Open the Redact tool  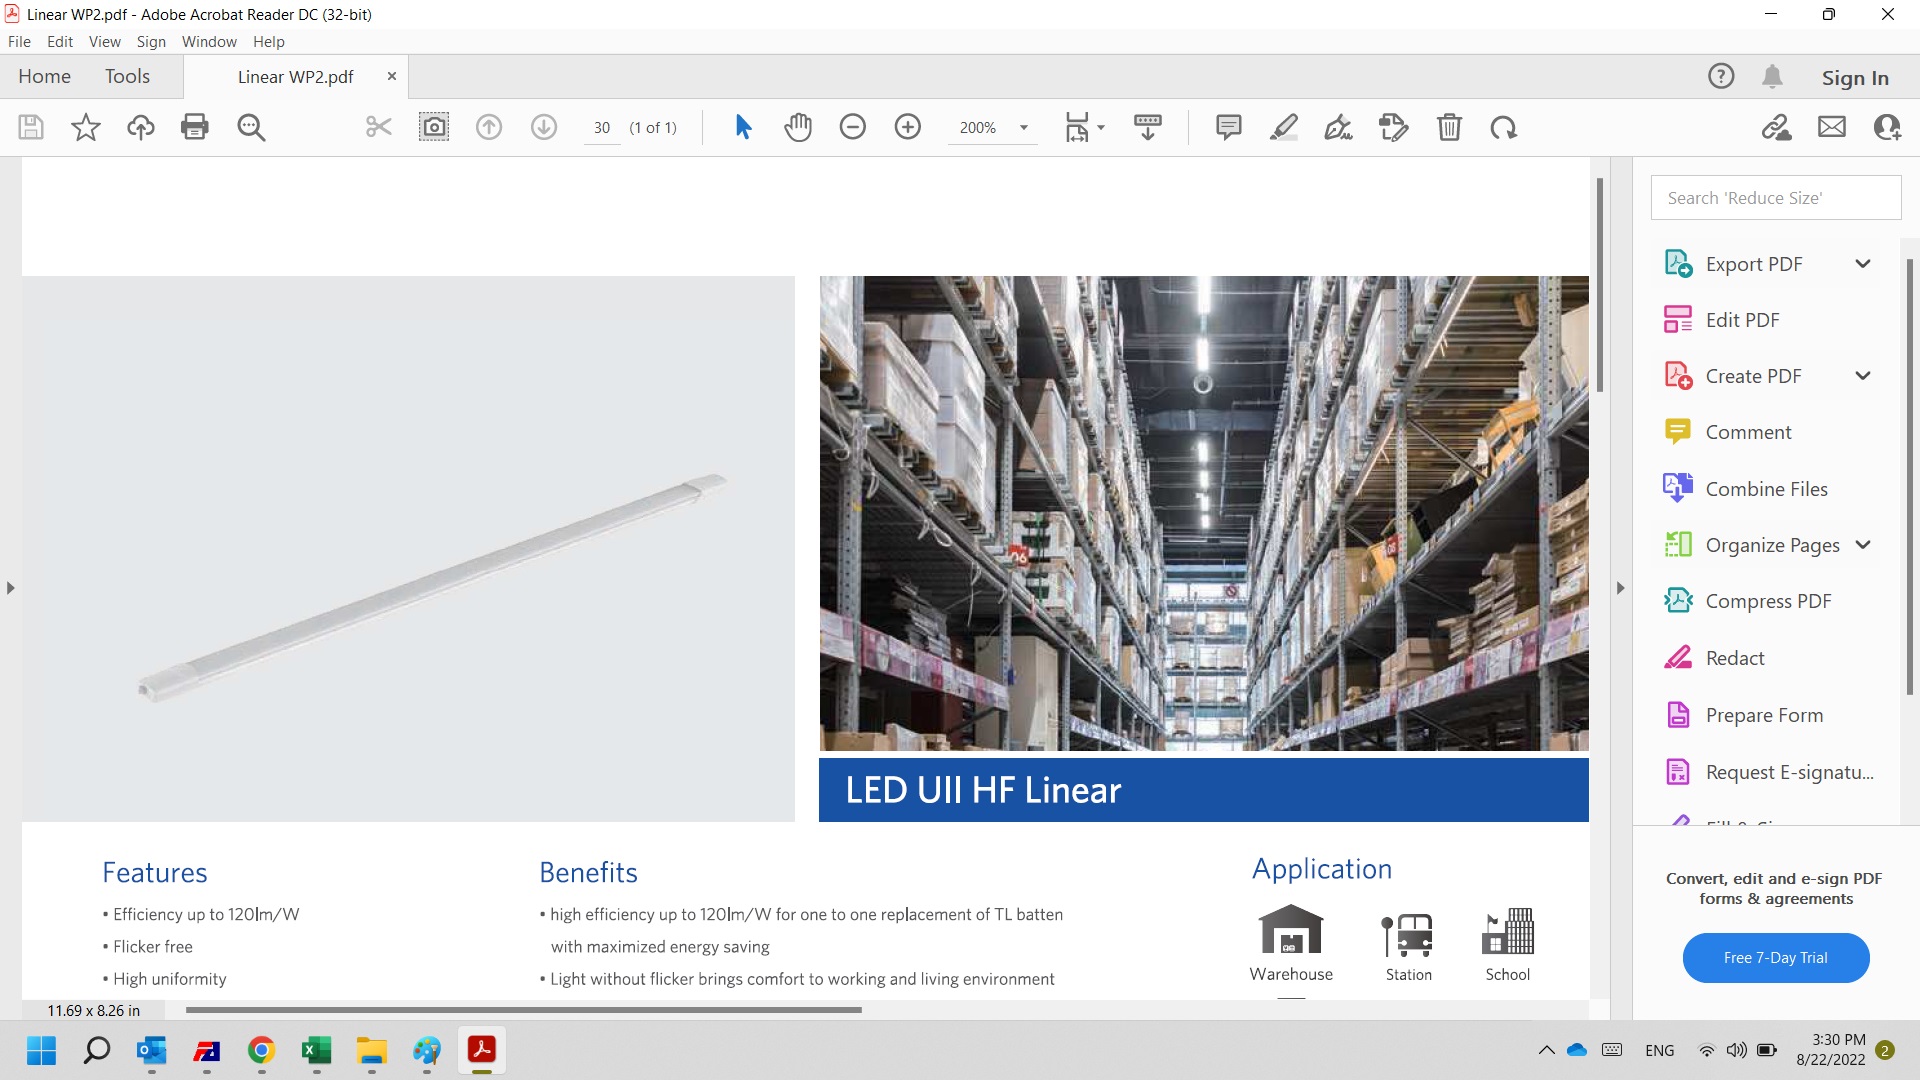(x=1734, y=658)
